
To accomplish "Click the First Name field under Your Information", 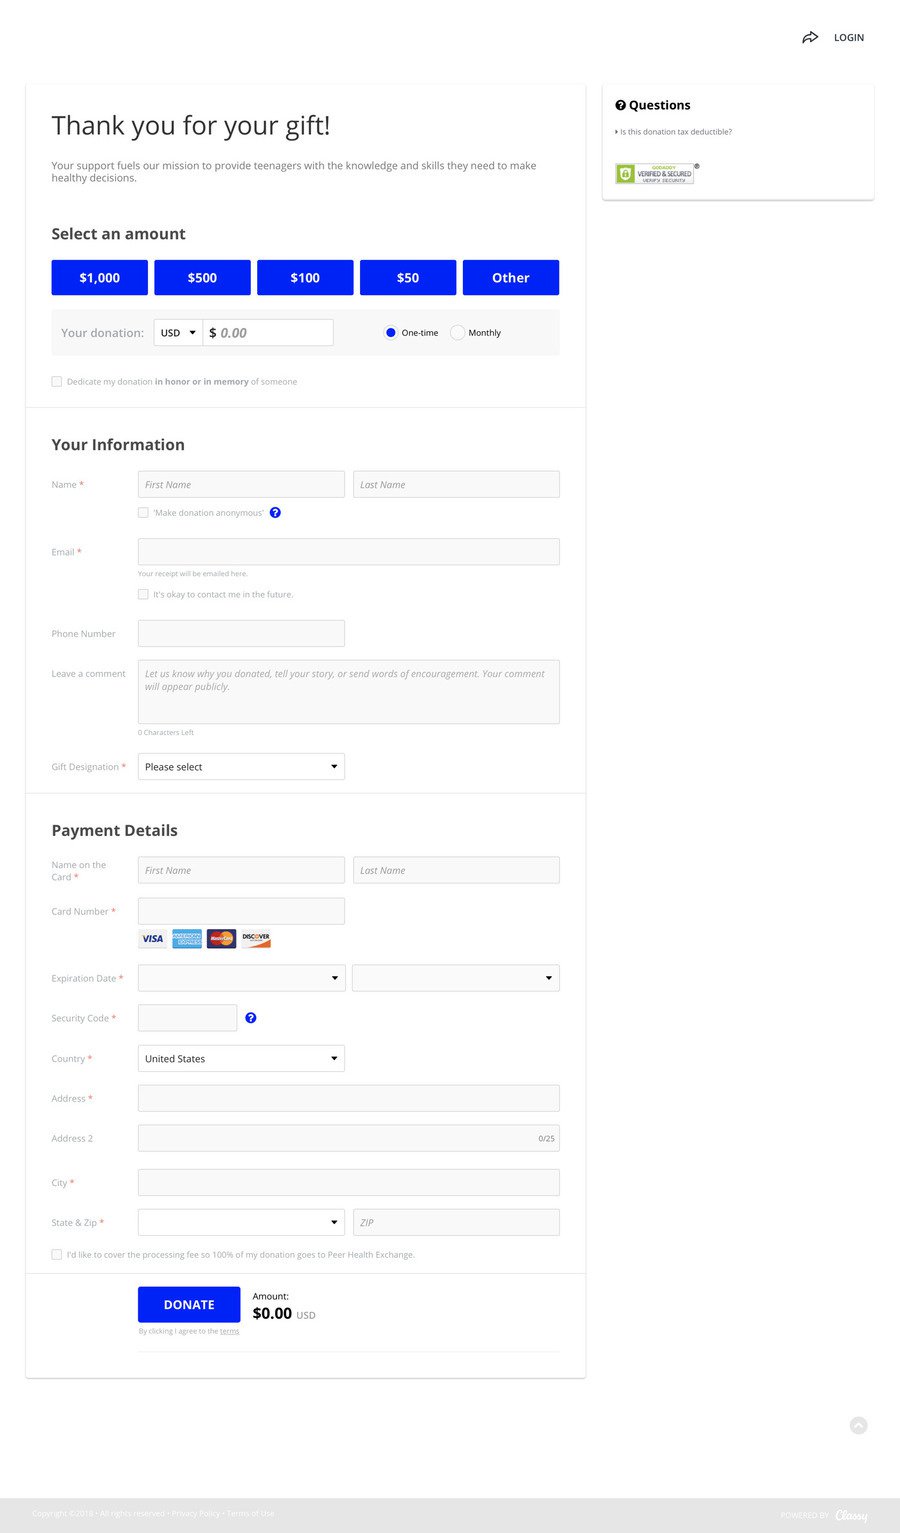I will (241, 485).
